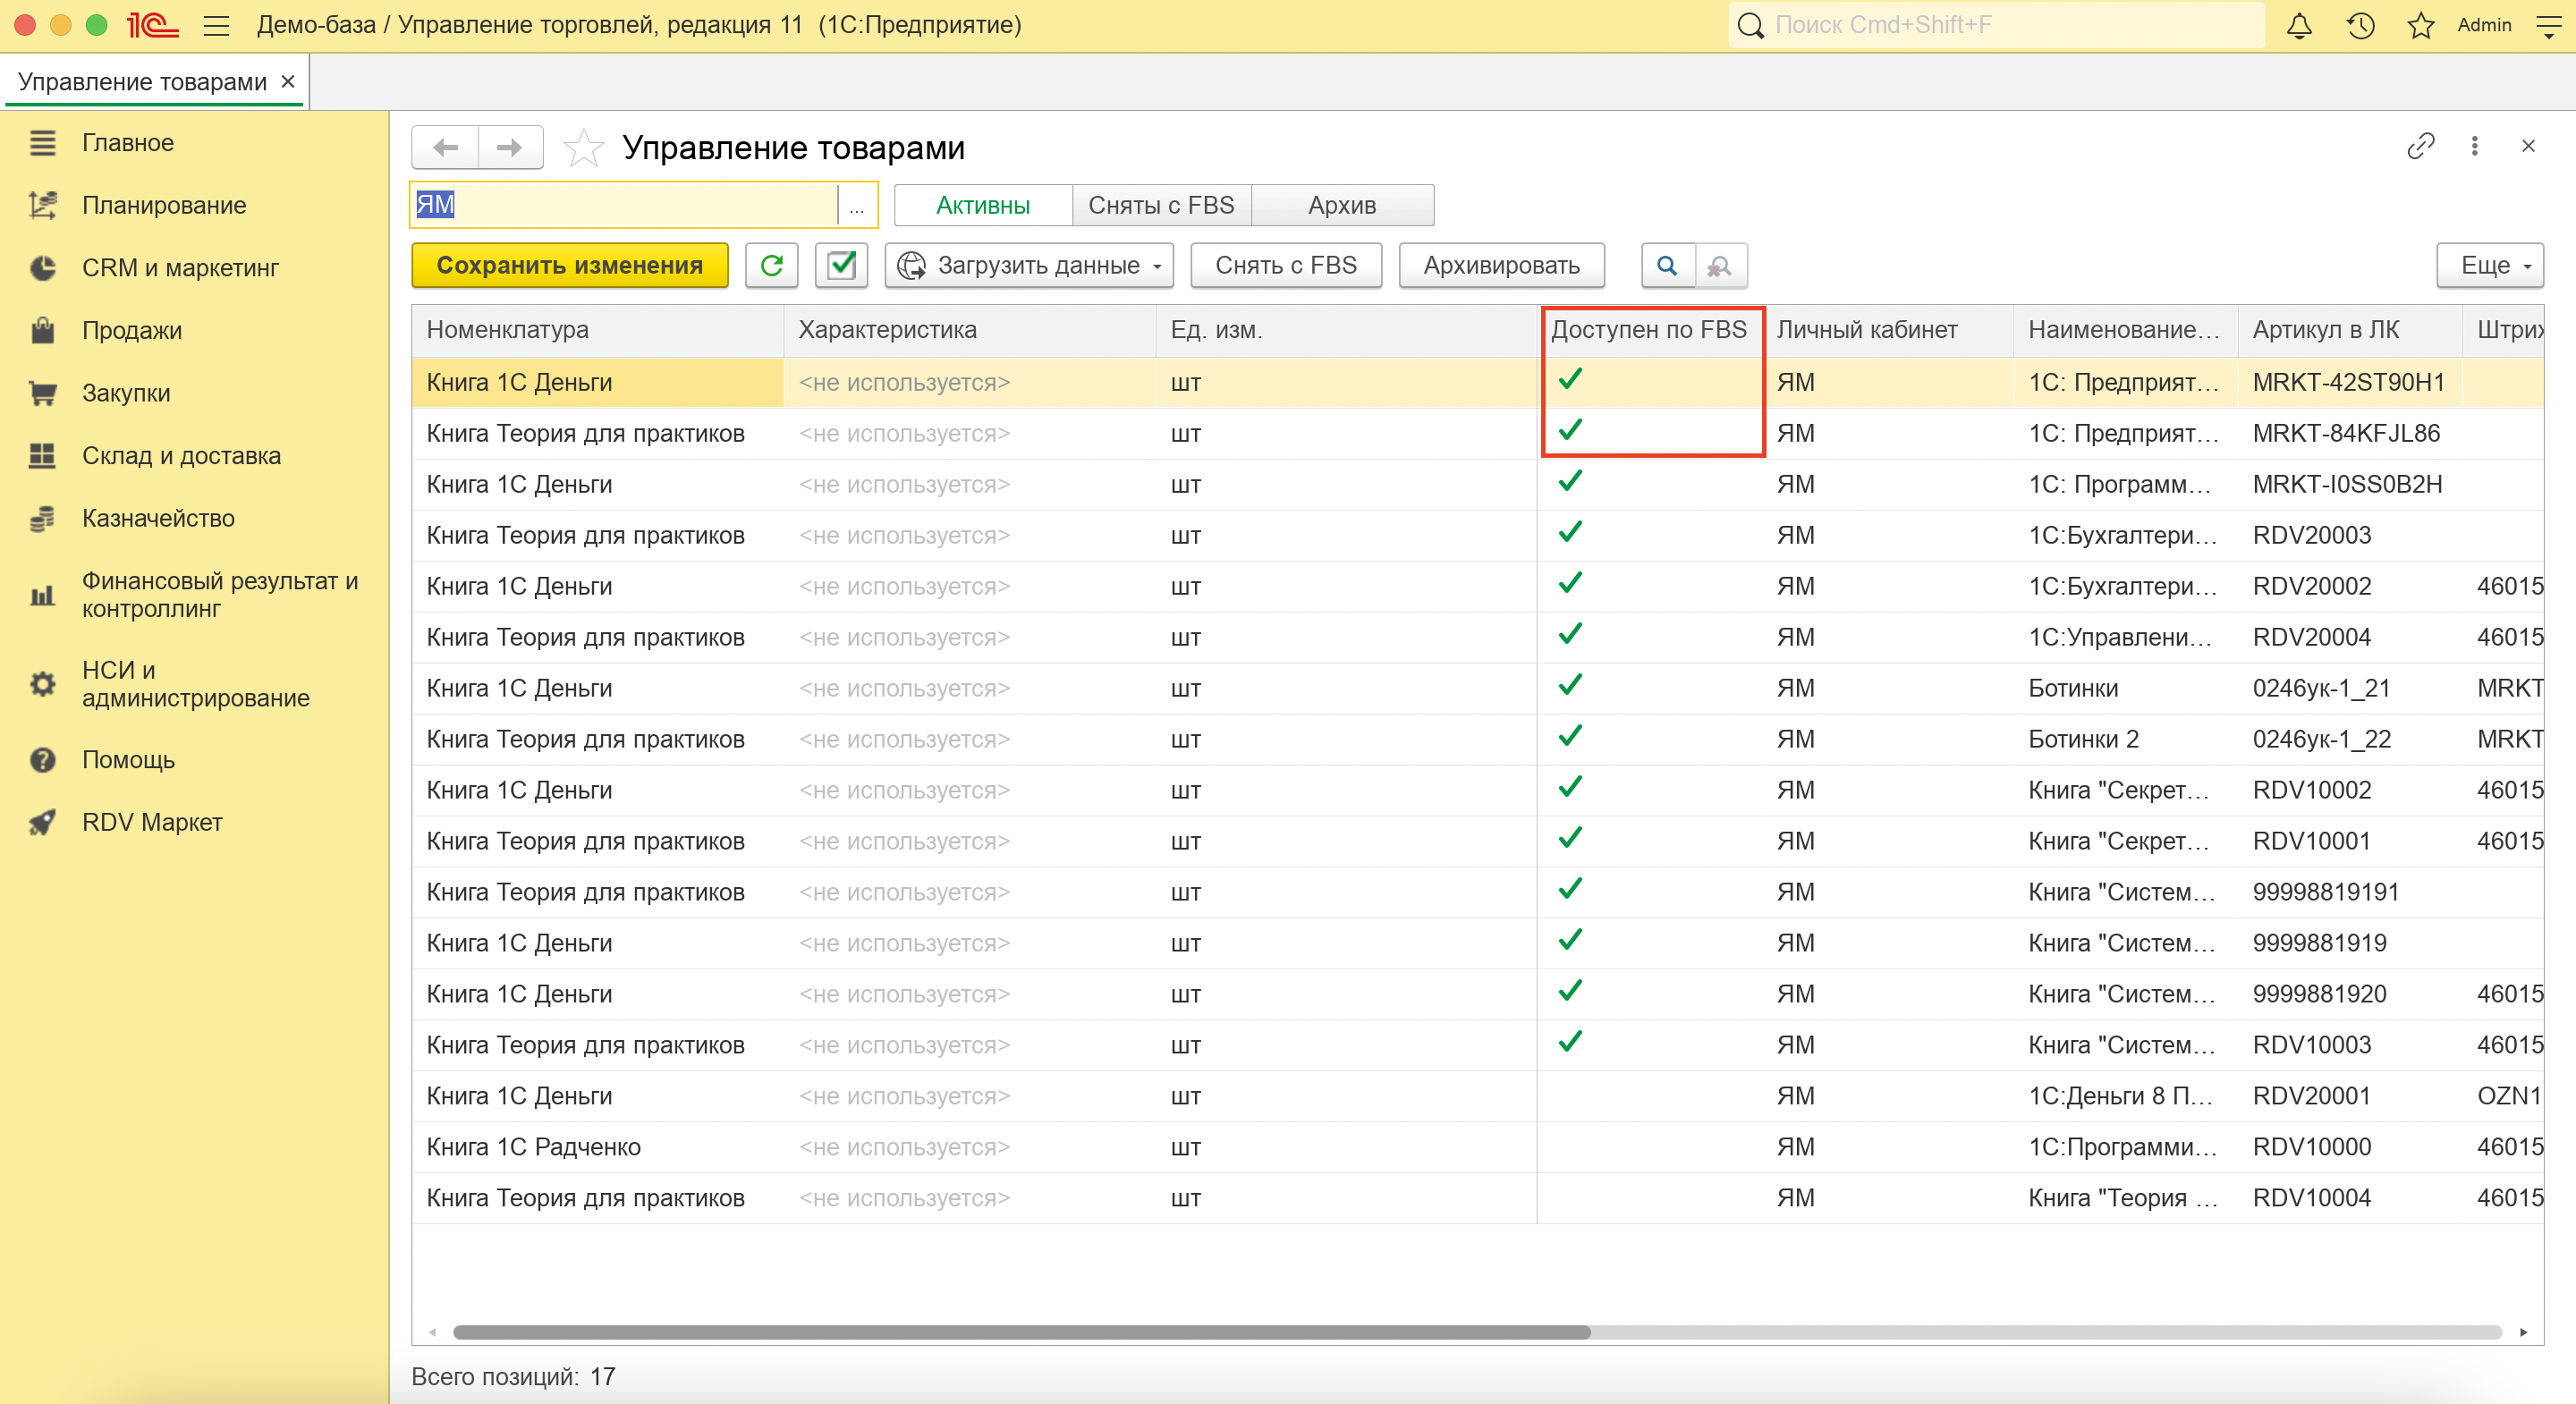Switch to the Архив tab

1342,205
